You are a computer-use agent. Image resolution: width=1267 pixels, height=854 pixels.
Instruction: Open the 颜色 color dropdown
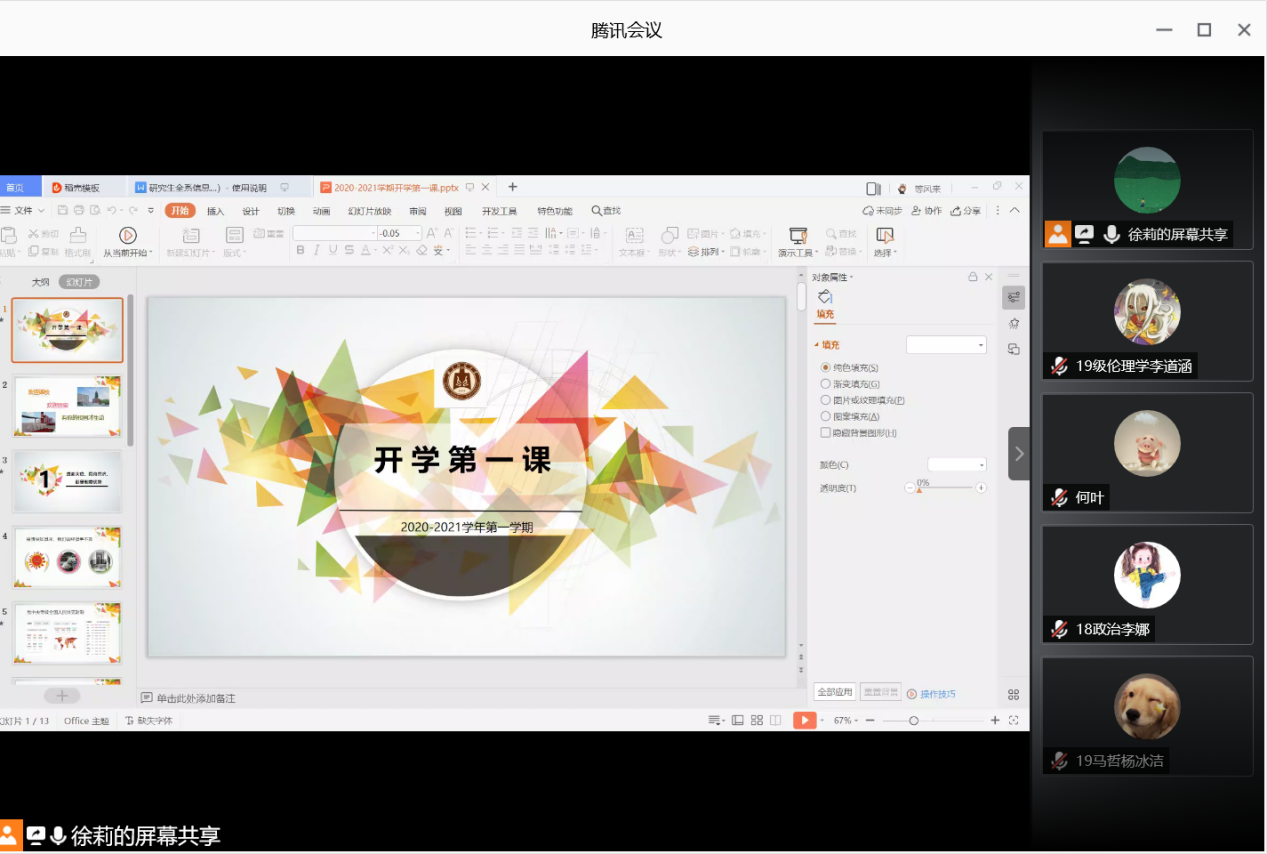pyautogui.click(x=957, y=465)
